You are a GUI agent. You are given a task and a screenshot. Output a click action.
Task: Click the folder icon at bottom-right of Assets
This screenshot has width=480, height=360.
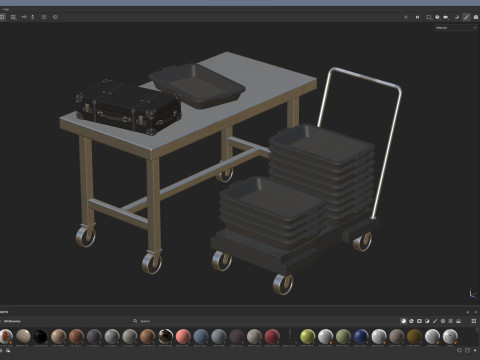[467, 350]
